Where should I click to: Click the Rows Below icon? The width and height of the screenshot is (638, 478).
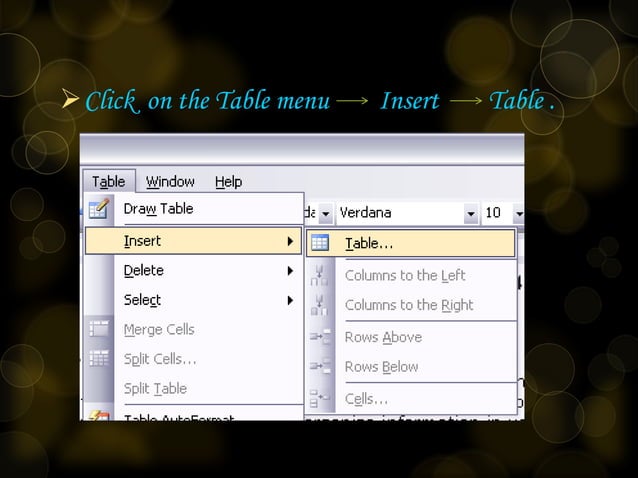pyautogui.click(x=320, y=366)
